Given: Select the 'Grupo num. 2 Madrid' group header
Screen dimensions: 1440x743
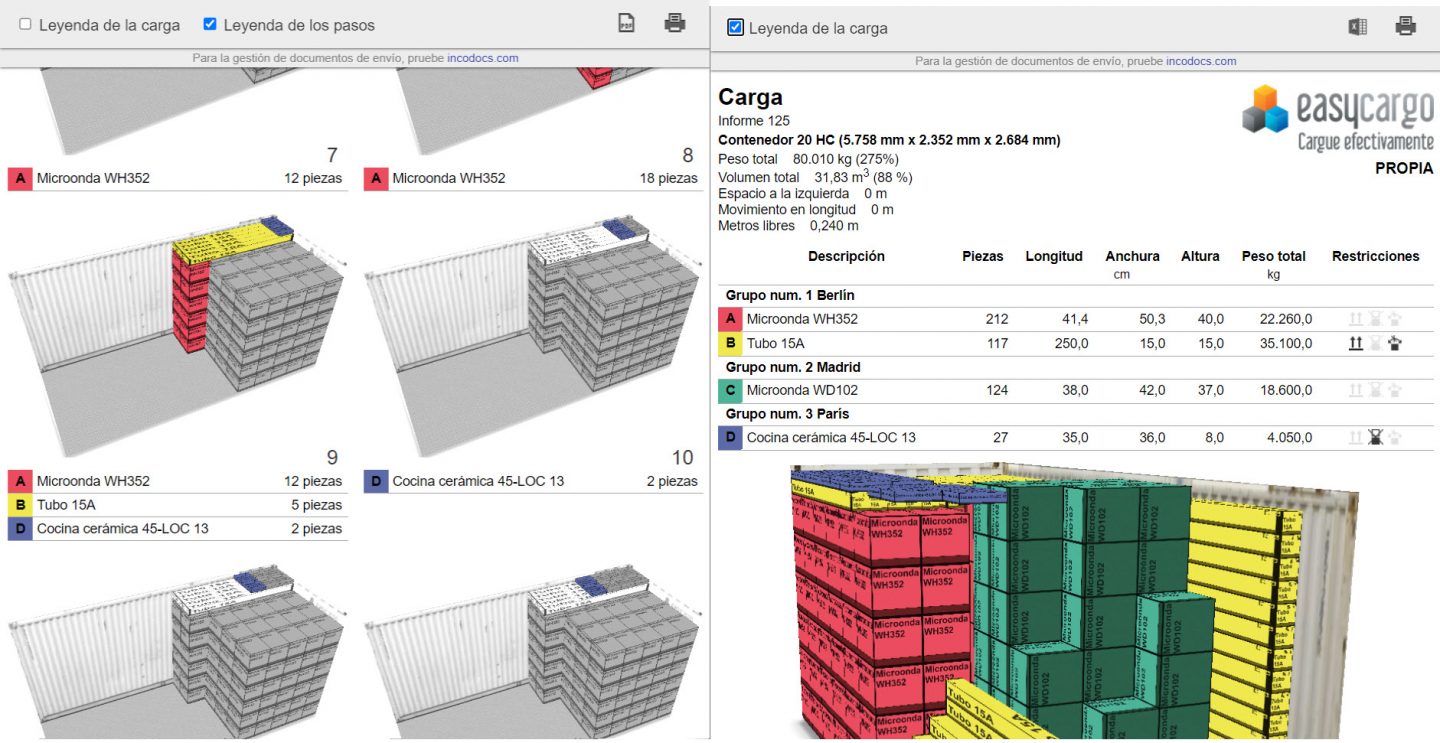Looking at the screenshot, I should [x=795, y=367].
